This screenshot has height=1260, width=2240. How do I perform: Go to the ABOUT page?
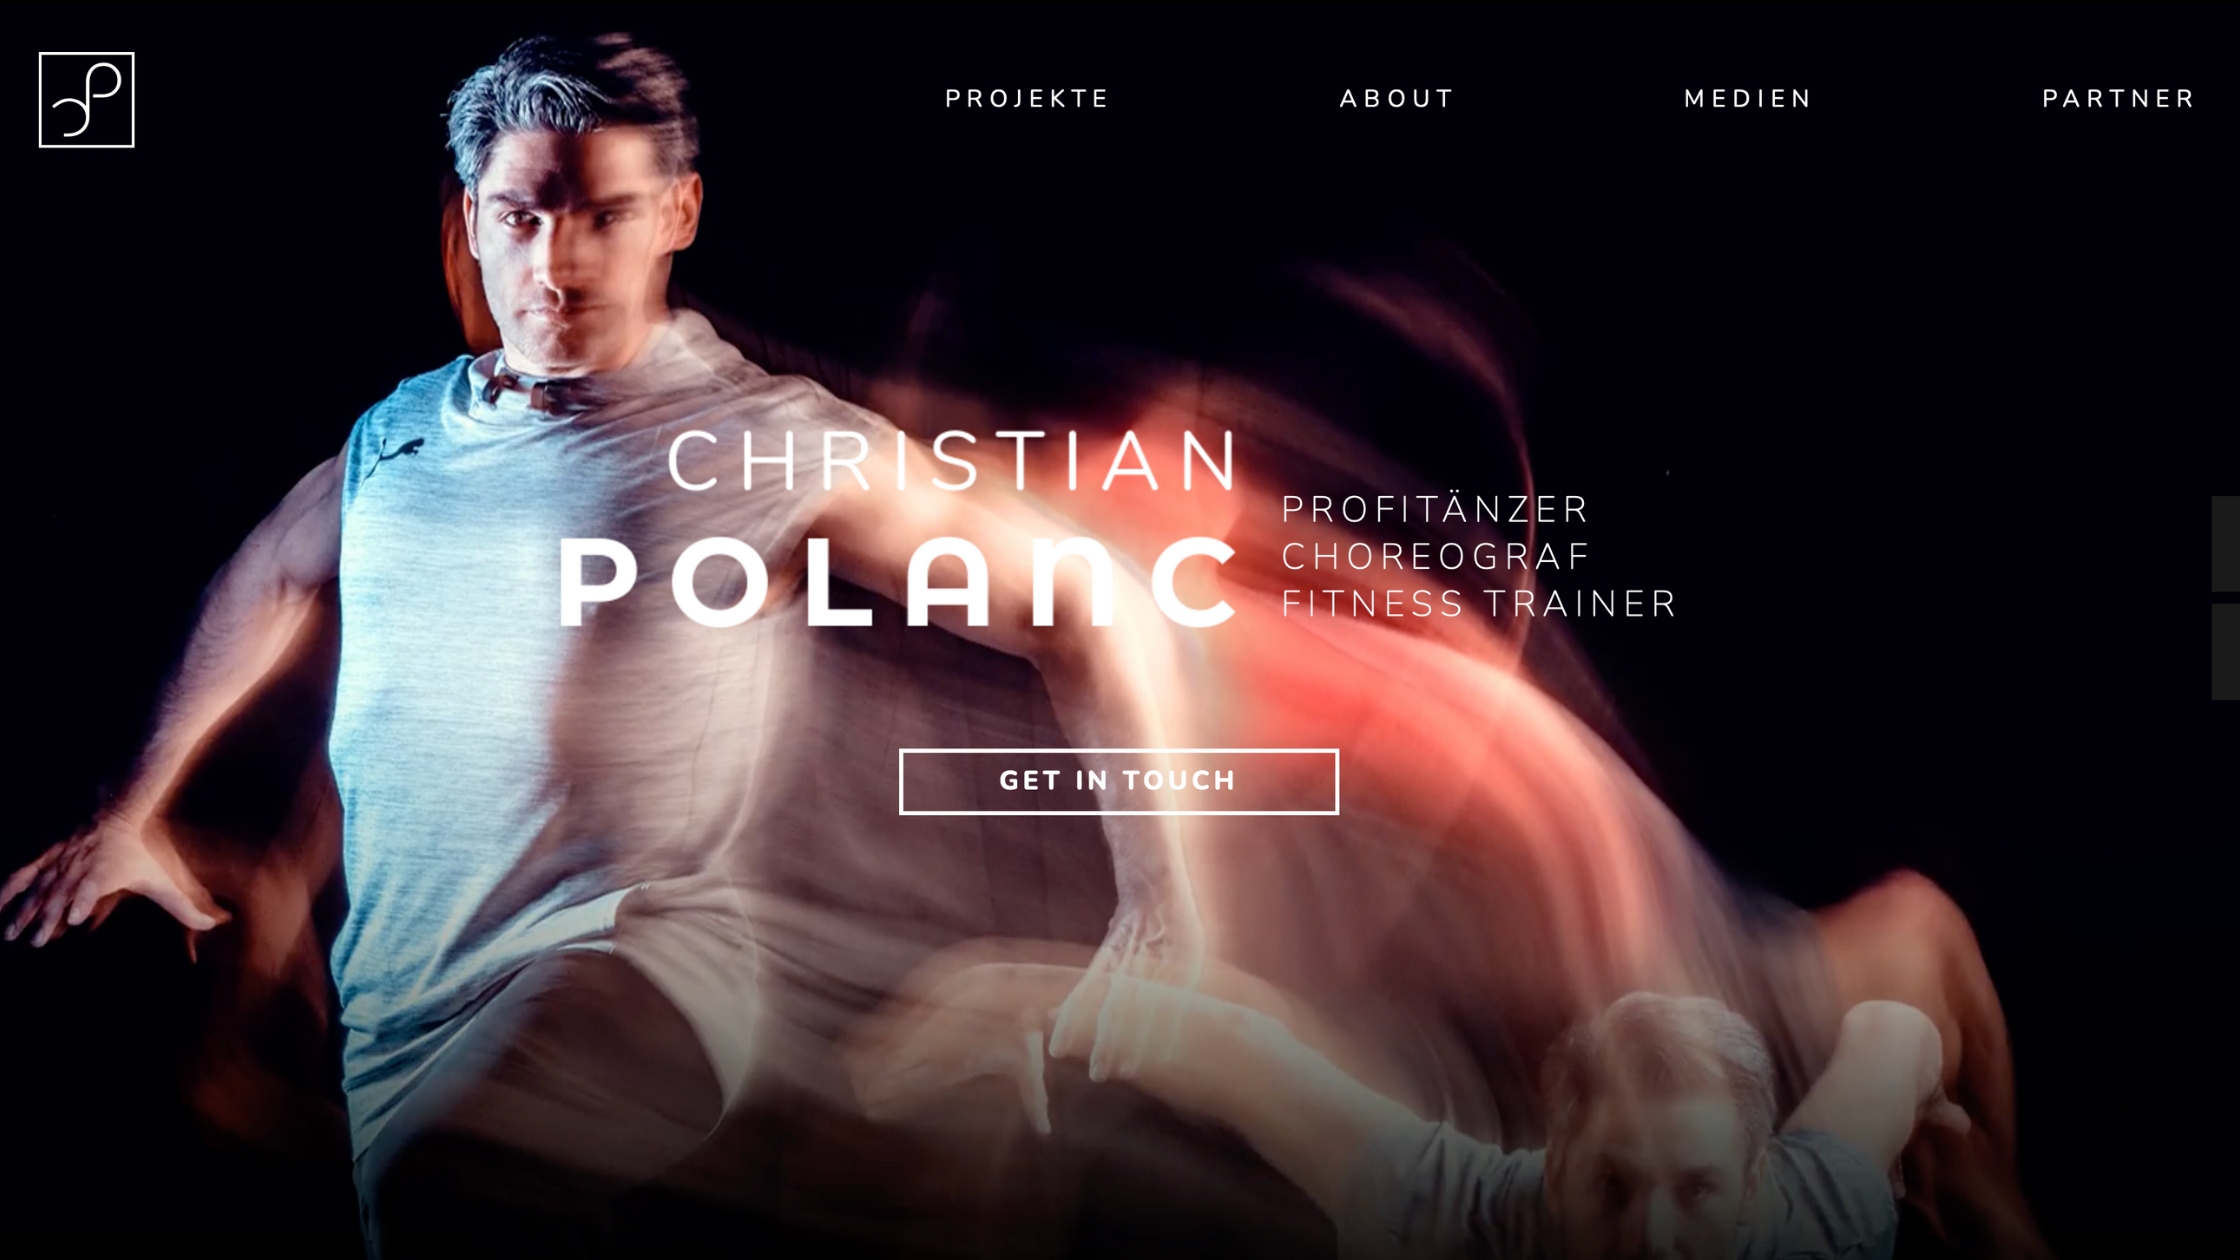1396,99
